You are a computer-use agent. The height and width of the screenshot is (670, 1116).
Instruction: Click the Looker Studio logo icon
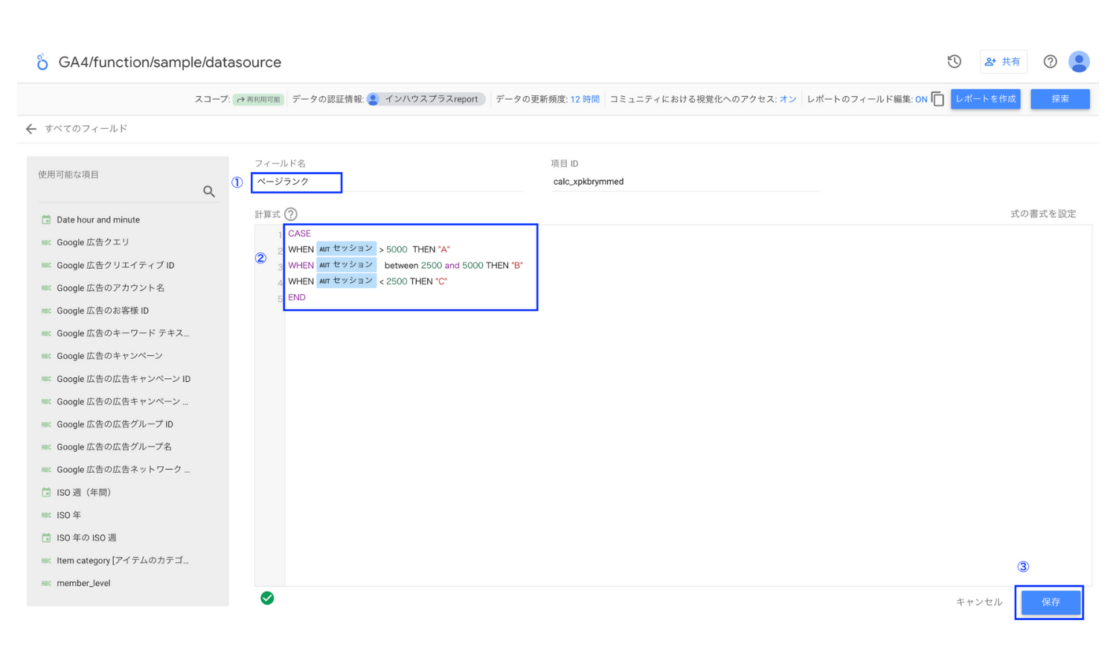[x=42, y=62]
